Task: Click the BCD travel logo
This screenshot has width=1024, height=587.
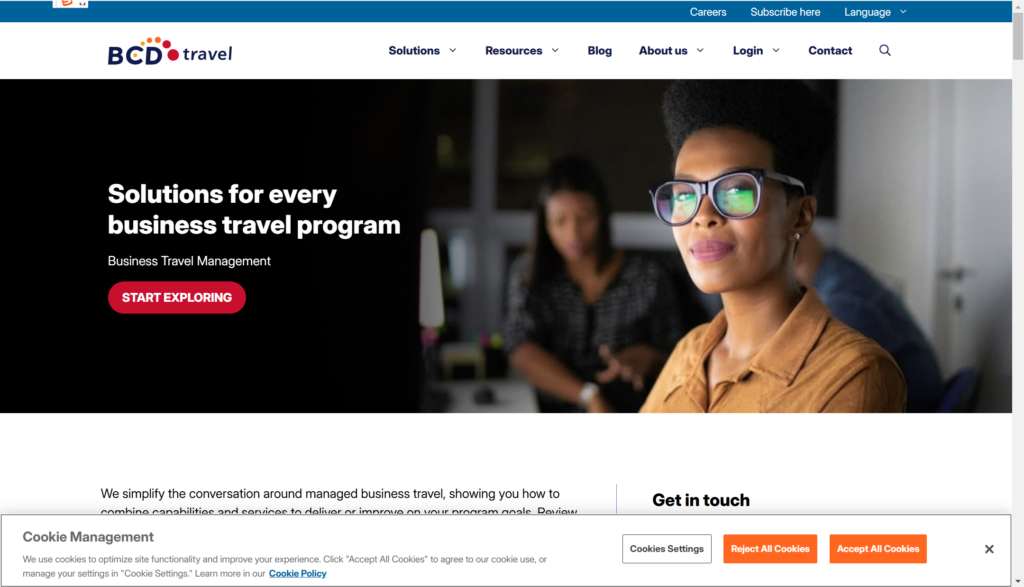Action: 170,51
